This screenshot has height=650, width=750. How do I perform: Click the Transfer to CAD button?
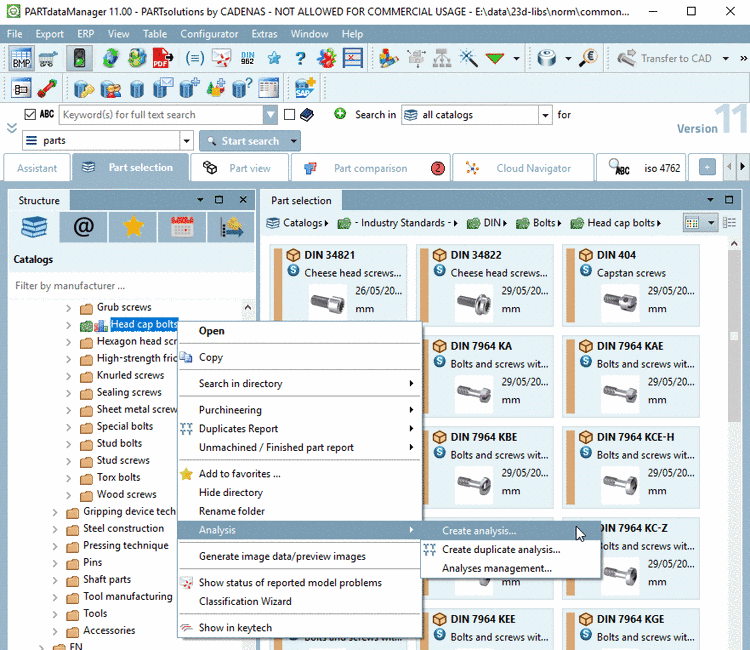(665, 58)
